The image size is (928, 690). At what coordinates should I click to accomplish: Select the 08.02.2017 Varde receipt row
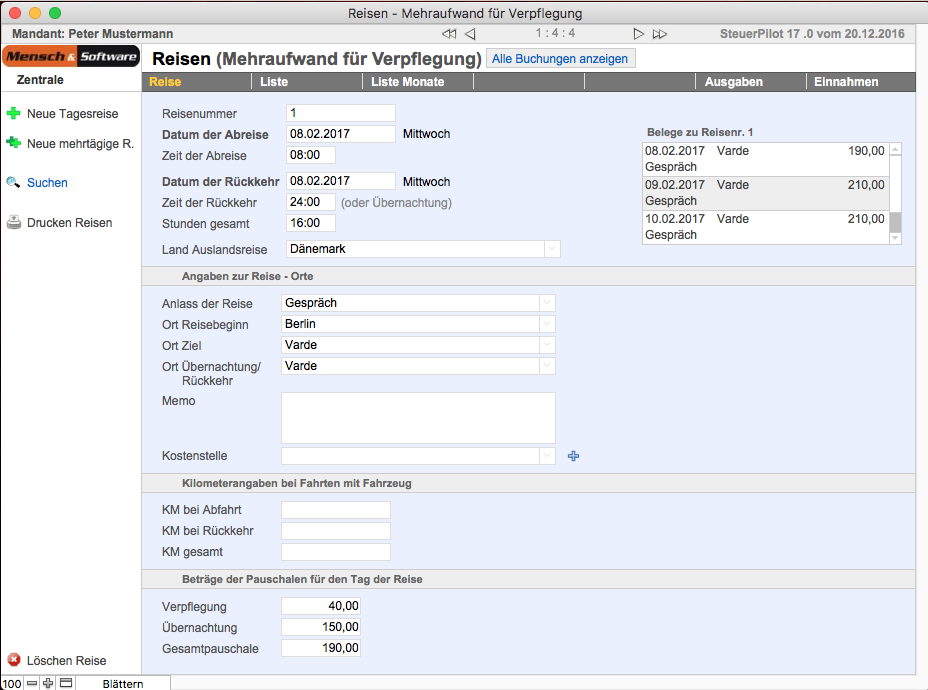[766, 159]
